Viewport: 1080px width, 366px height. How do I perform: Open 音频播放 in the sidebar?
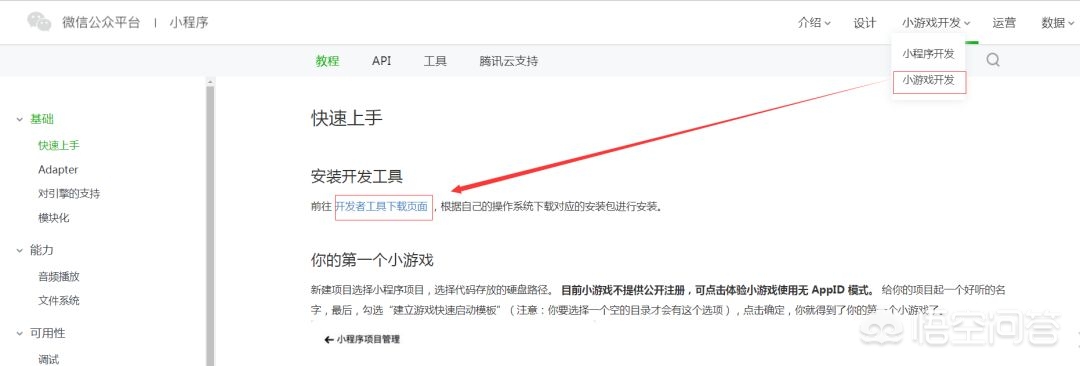click(59, 276)
